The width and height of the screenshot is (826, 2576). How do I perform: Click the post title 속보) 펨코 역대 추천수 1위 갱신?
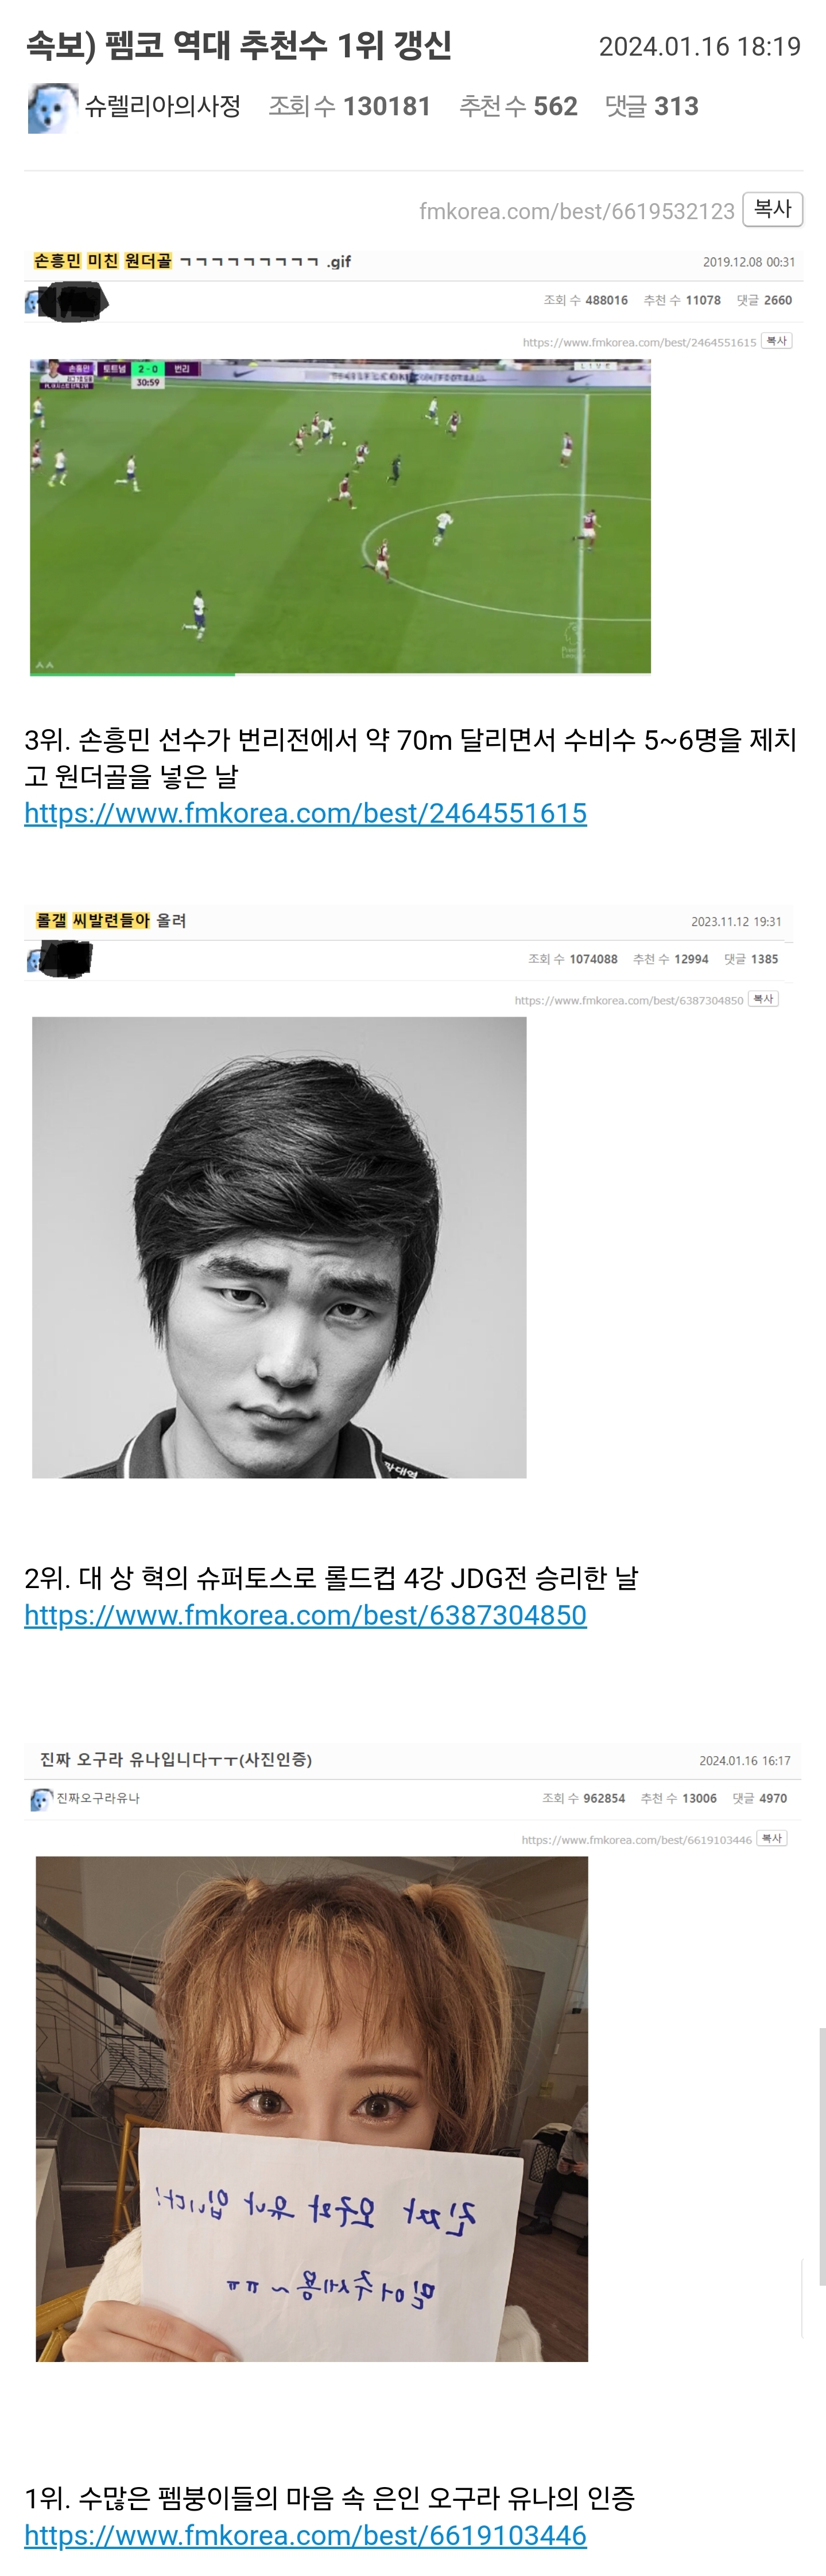(x=239, y=45)
